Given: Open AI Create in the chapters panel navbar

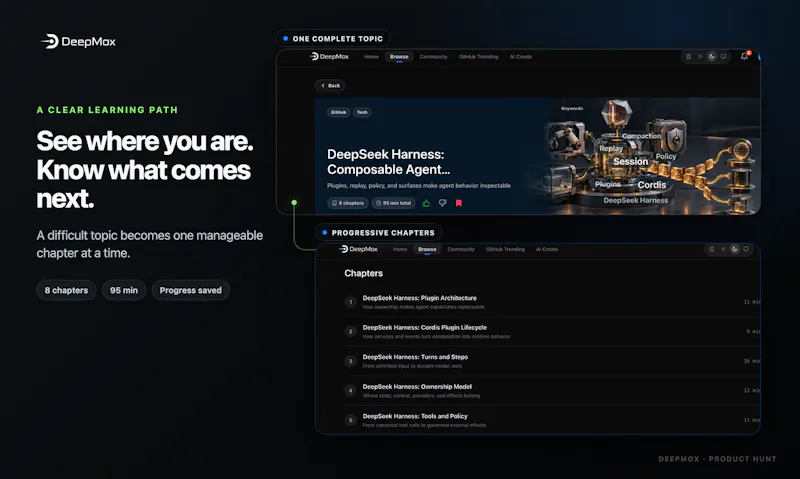Looking at the screenshot, I should 547,249.
